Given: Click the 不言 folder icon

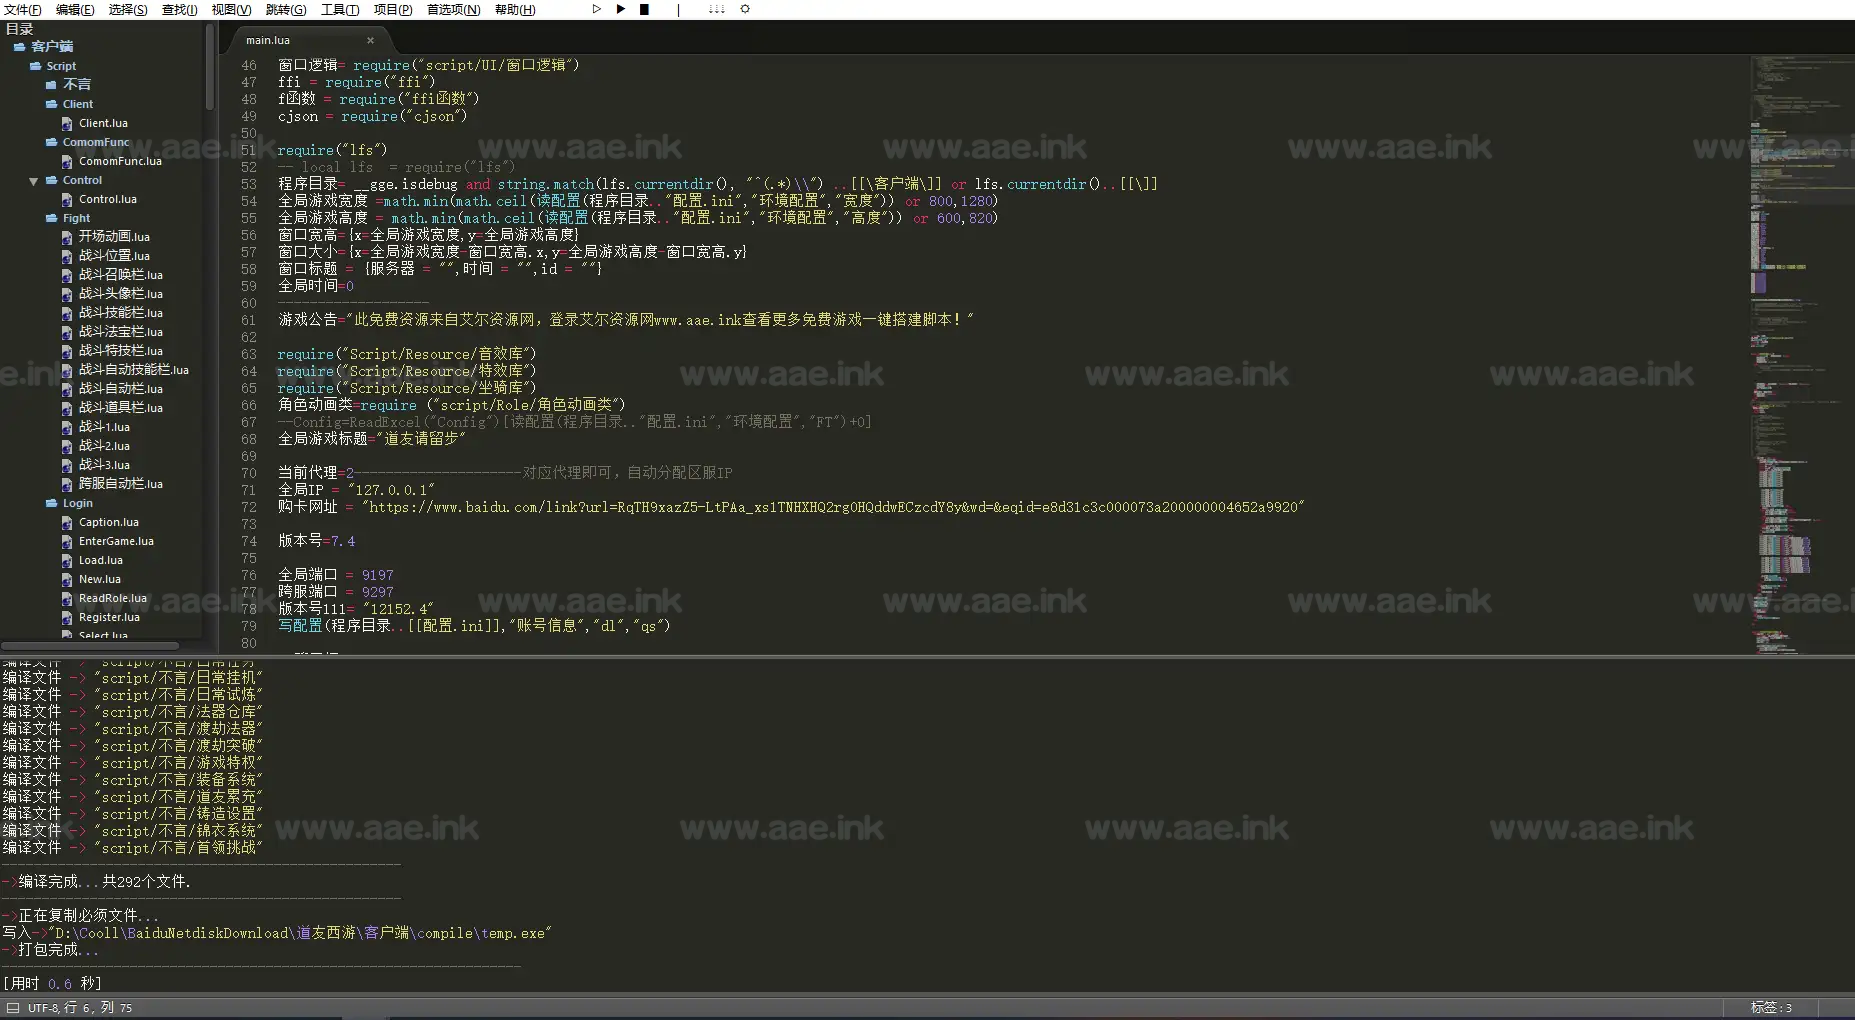Looking at the screenshot, I should tap(52, 85).
